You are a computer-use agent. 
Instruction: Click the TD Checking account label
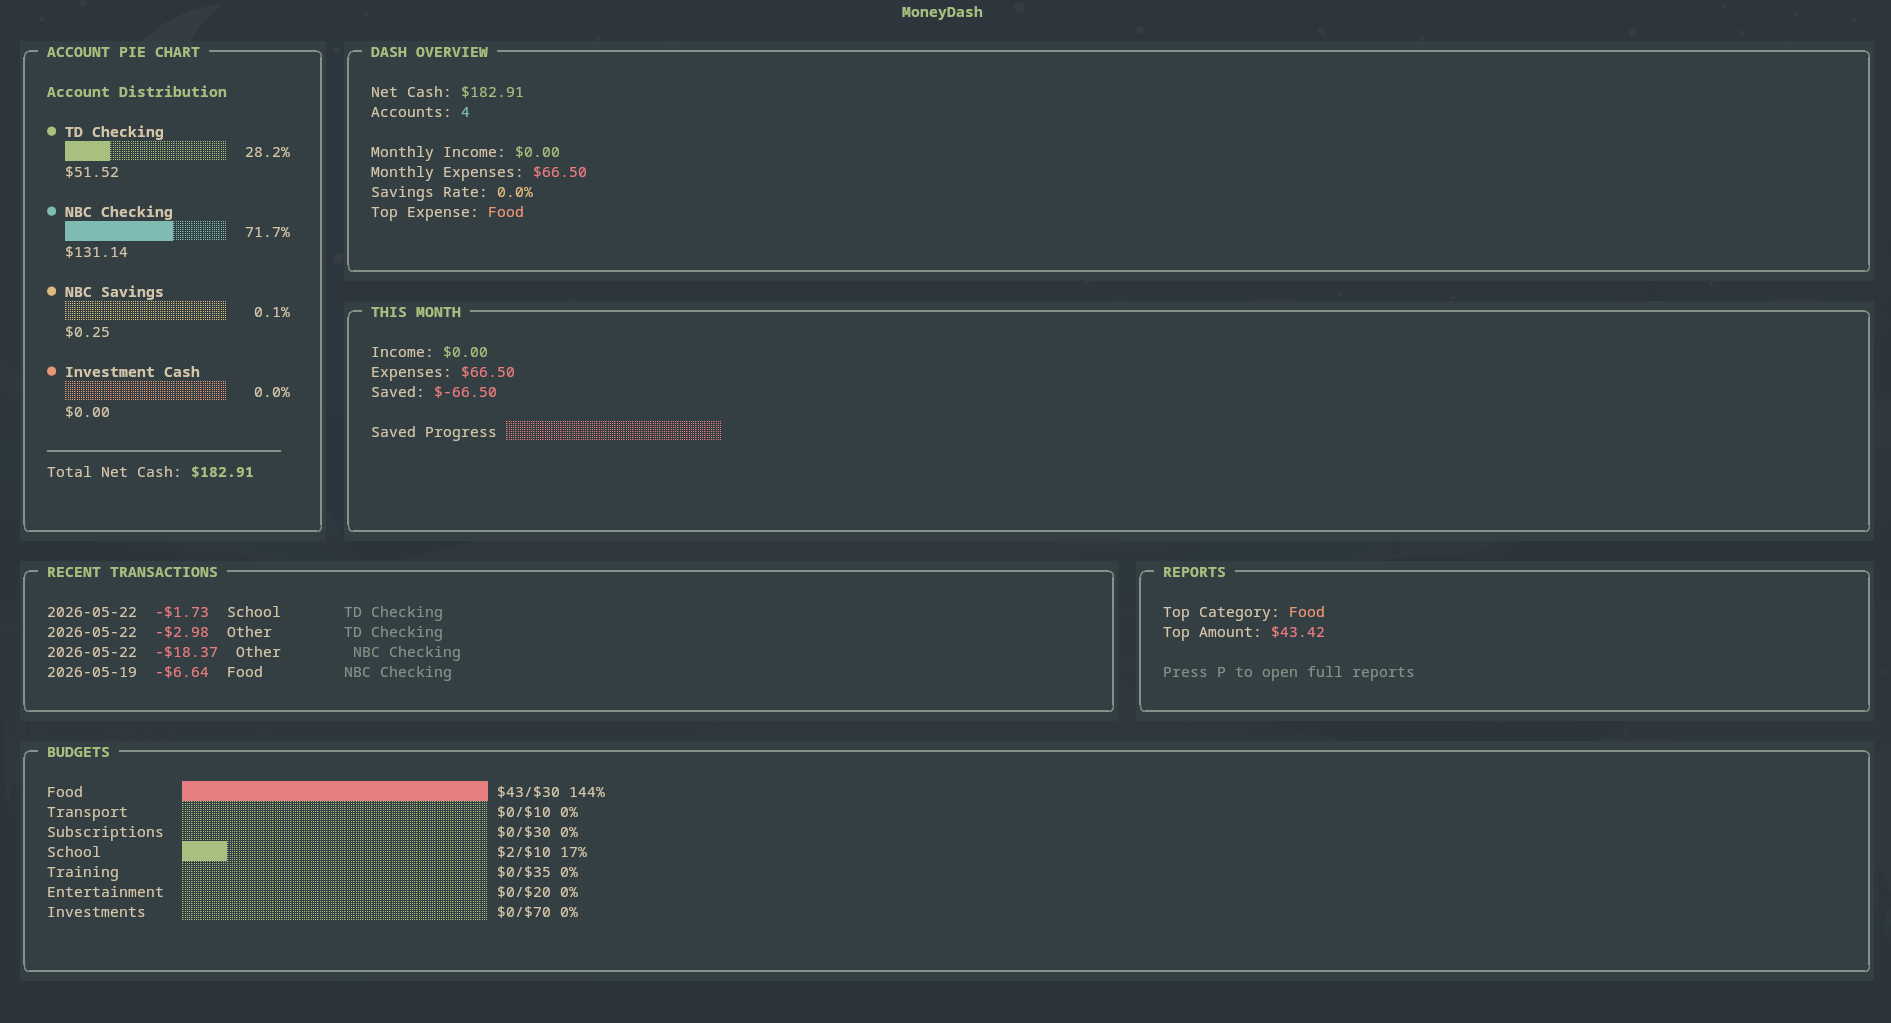tap(114, 132)
